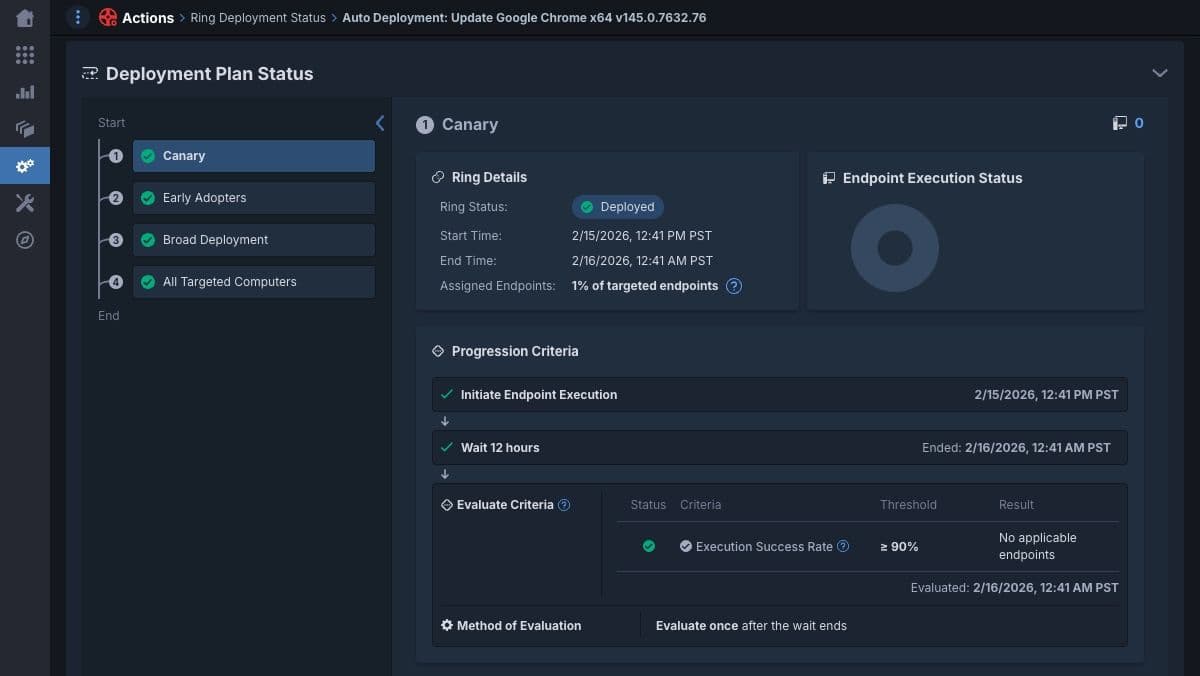The width and height of the screenshot is (1200, 676).
Task: Open the Home icon in sidebar
Action: point(25,18)
